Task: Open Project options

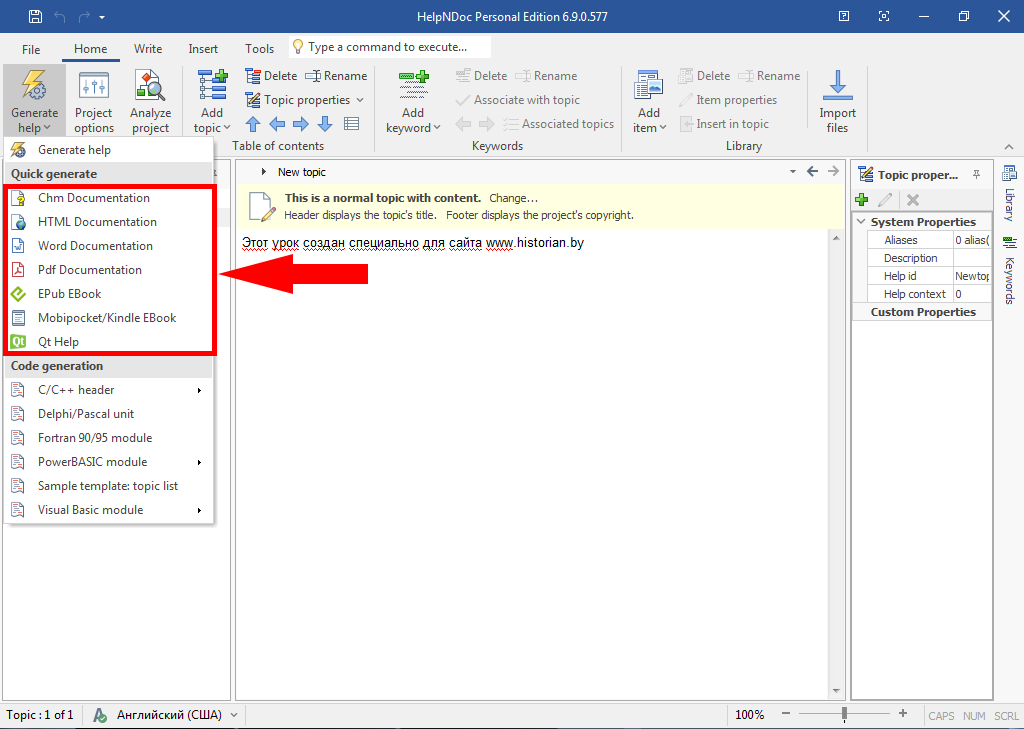Action: 94,101
